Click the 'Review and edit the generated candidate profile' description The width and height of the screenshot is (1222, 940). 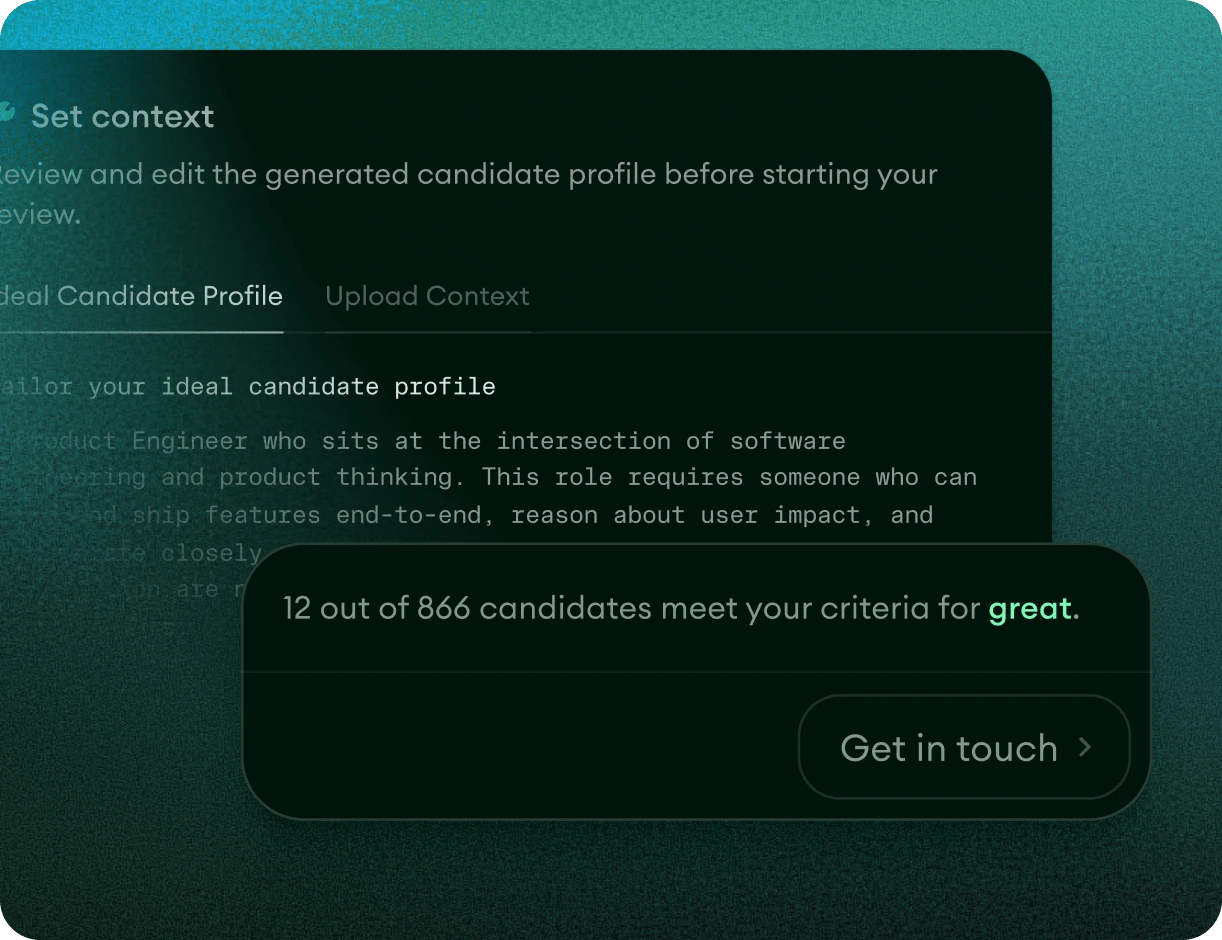point(468,193)
